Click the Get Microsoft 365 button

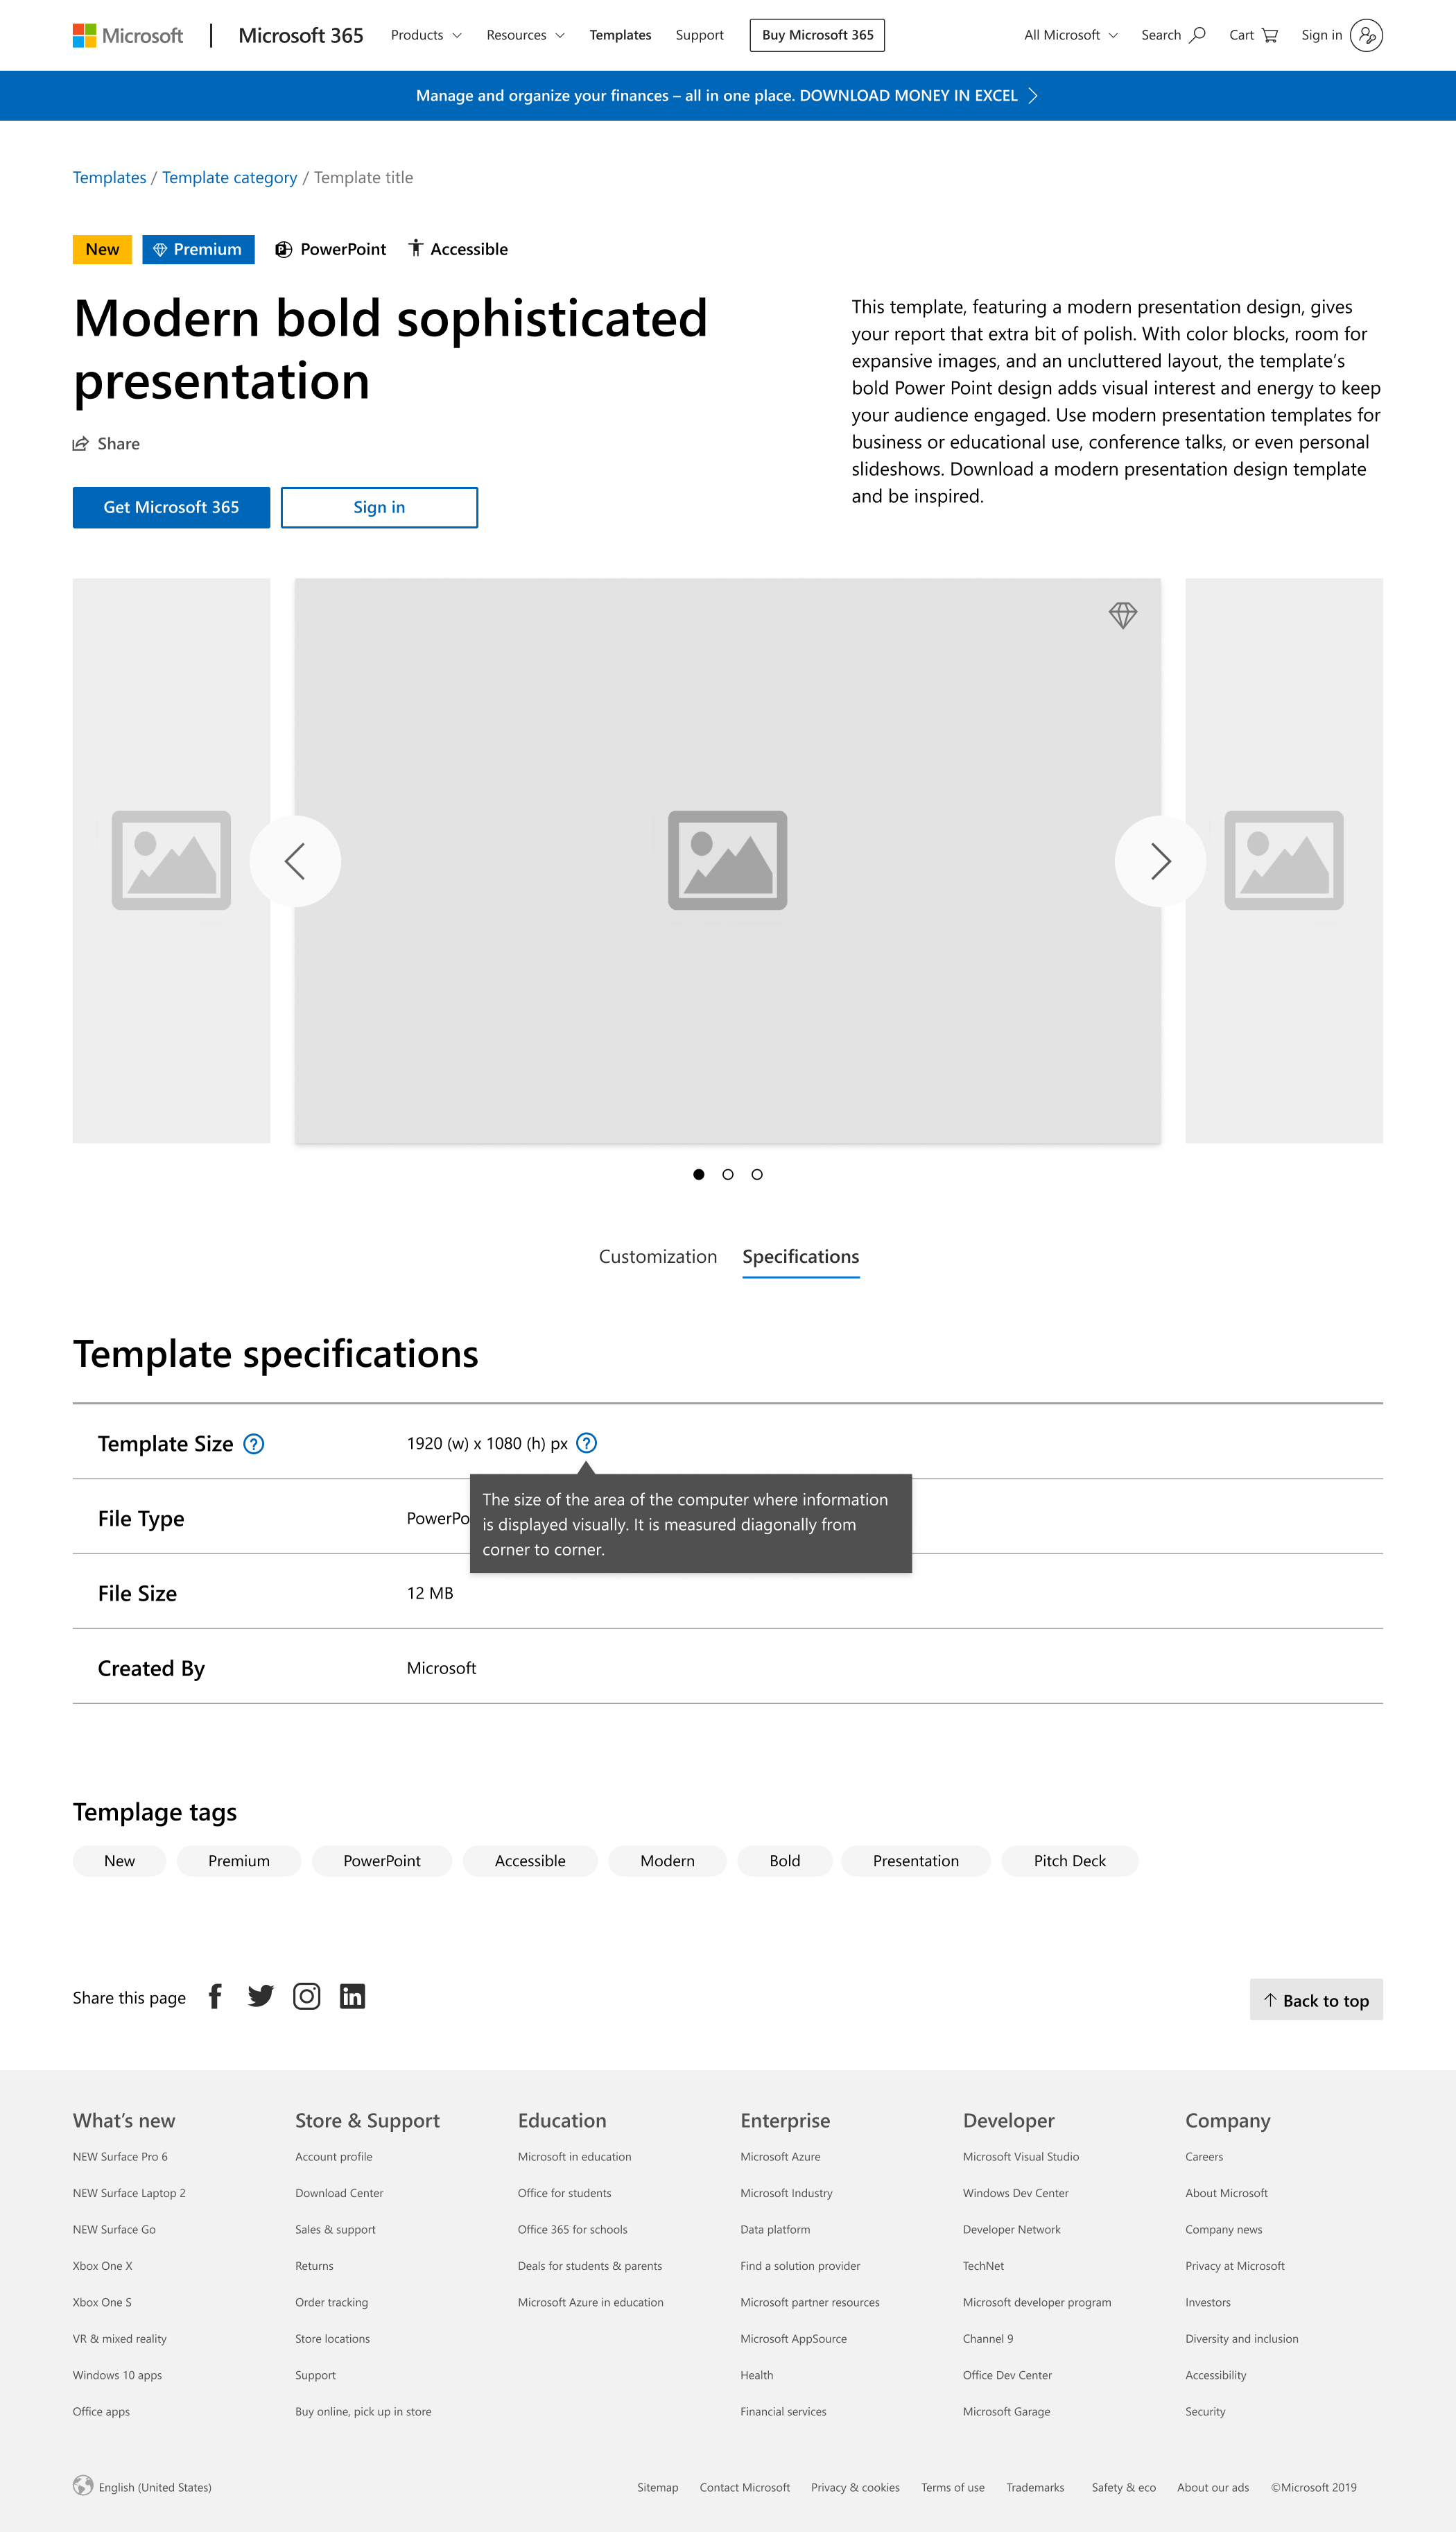(x=171, y=507)
